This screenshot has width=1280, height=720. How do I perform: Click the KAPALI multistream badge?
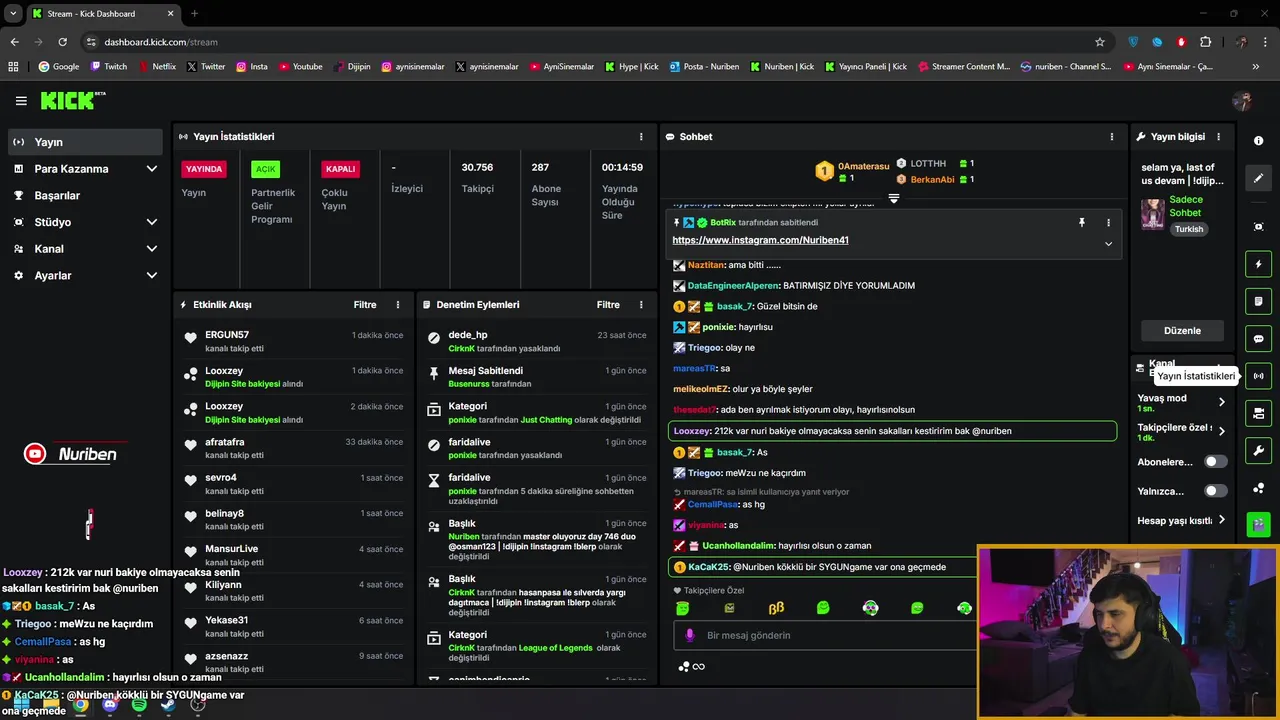point(340,169)
